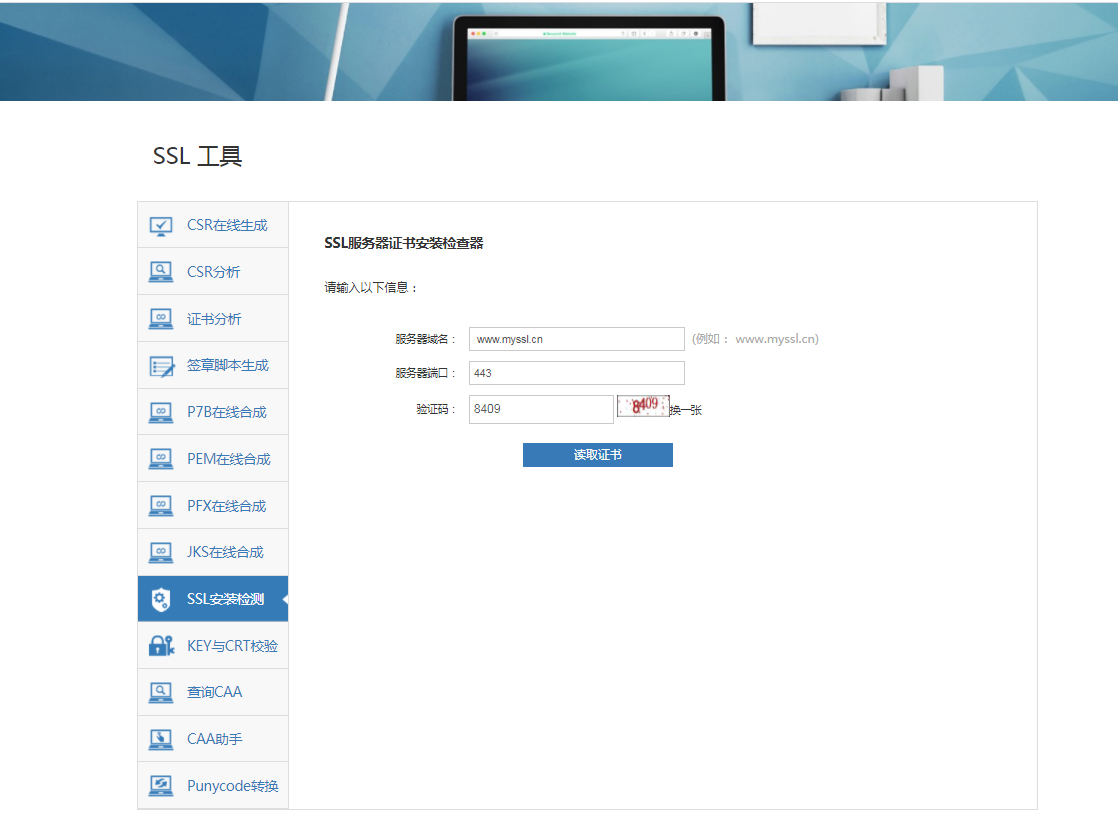Click the 请输入以下信息 instruction text
This screenshot has width=1118, height=827.
pyautogui.click(x=370, y=287)
